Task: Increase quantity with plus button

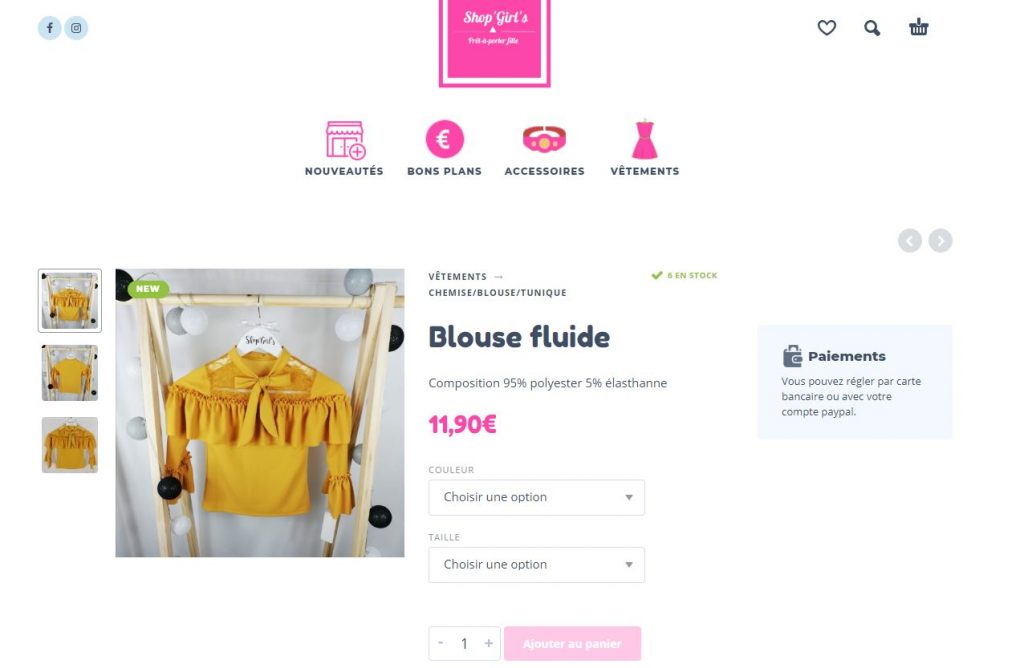Action: [x=488, y=643]
